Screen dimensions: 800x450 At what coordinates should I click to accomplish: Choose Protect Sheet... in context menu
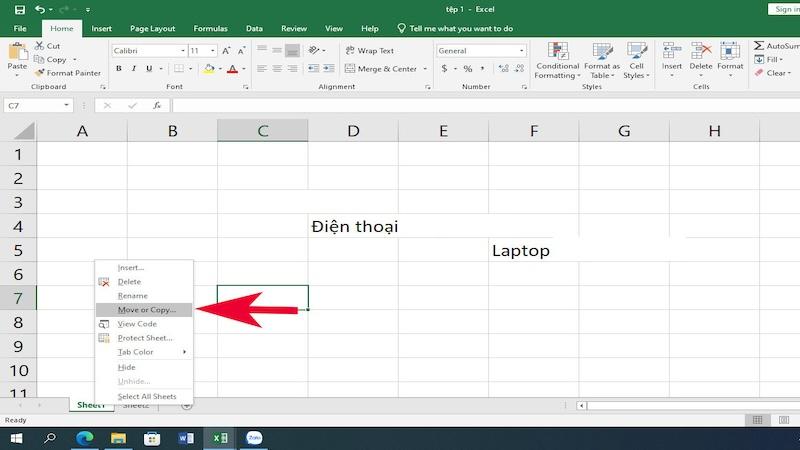144,338
